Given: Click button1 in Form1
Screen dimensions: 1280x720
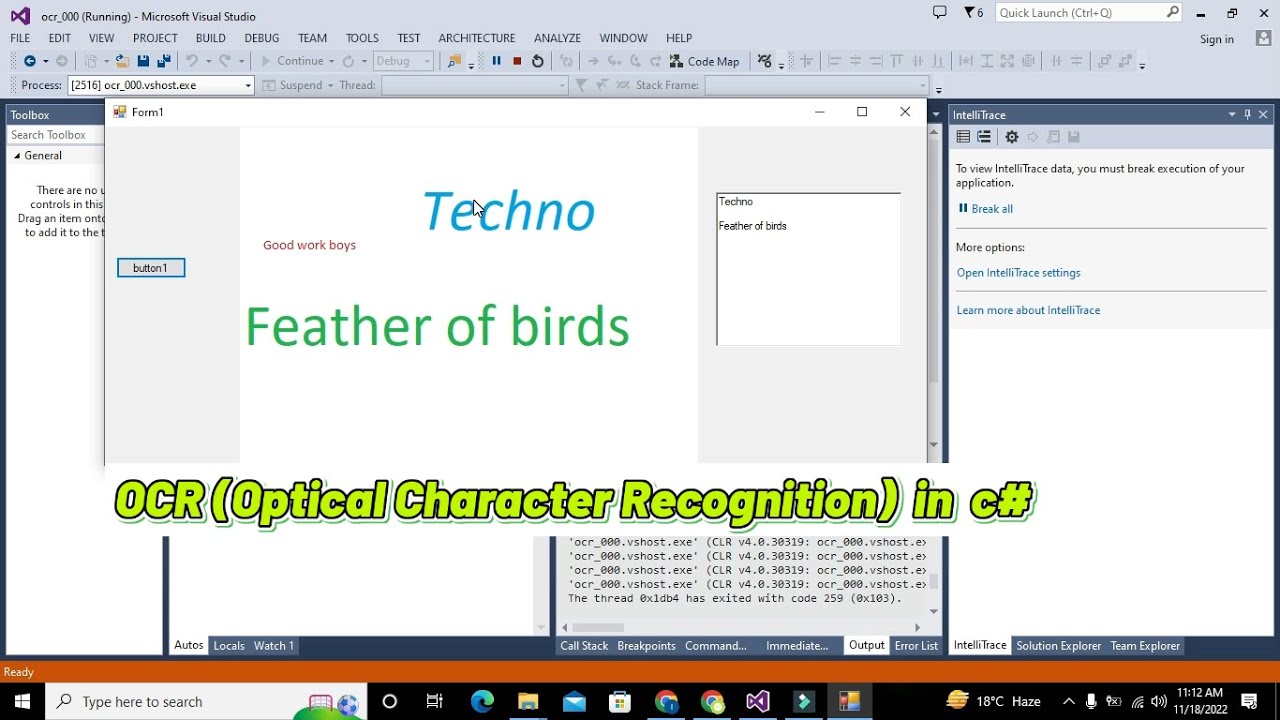Looking at the screenshot, I should tap(151, 268).
